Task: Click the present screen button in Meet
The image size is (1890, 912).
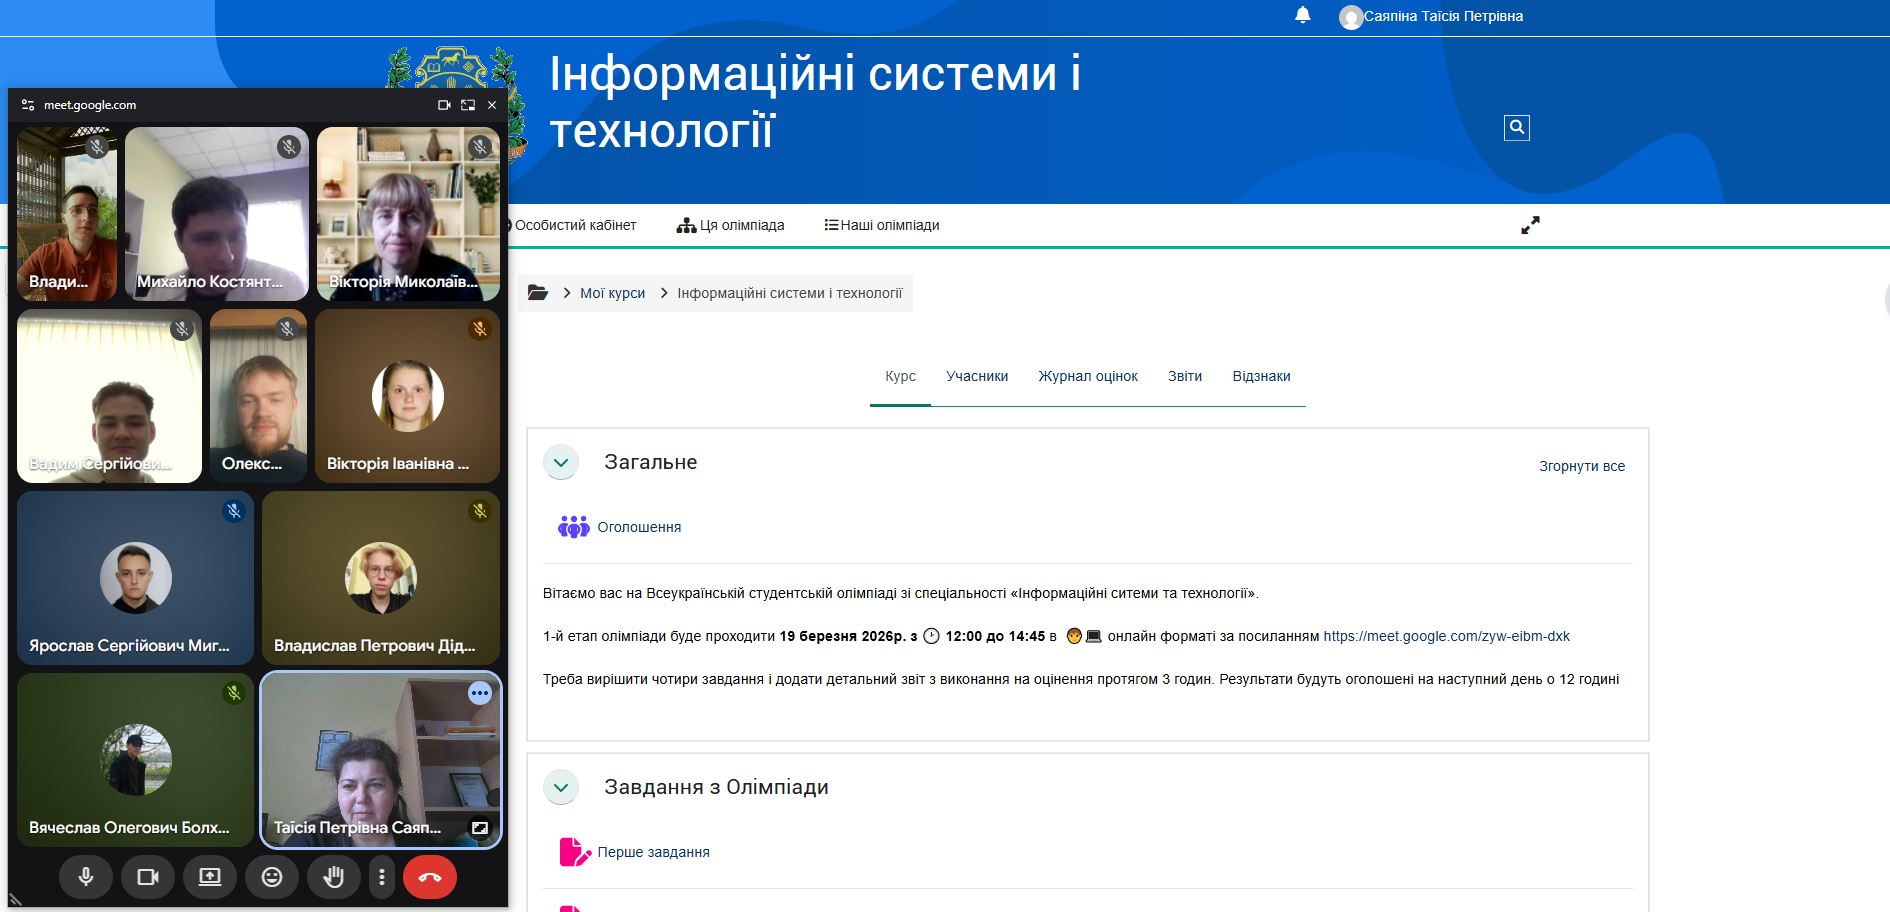Action: click(x=210, y=877)
